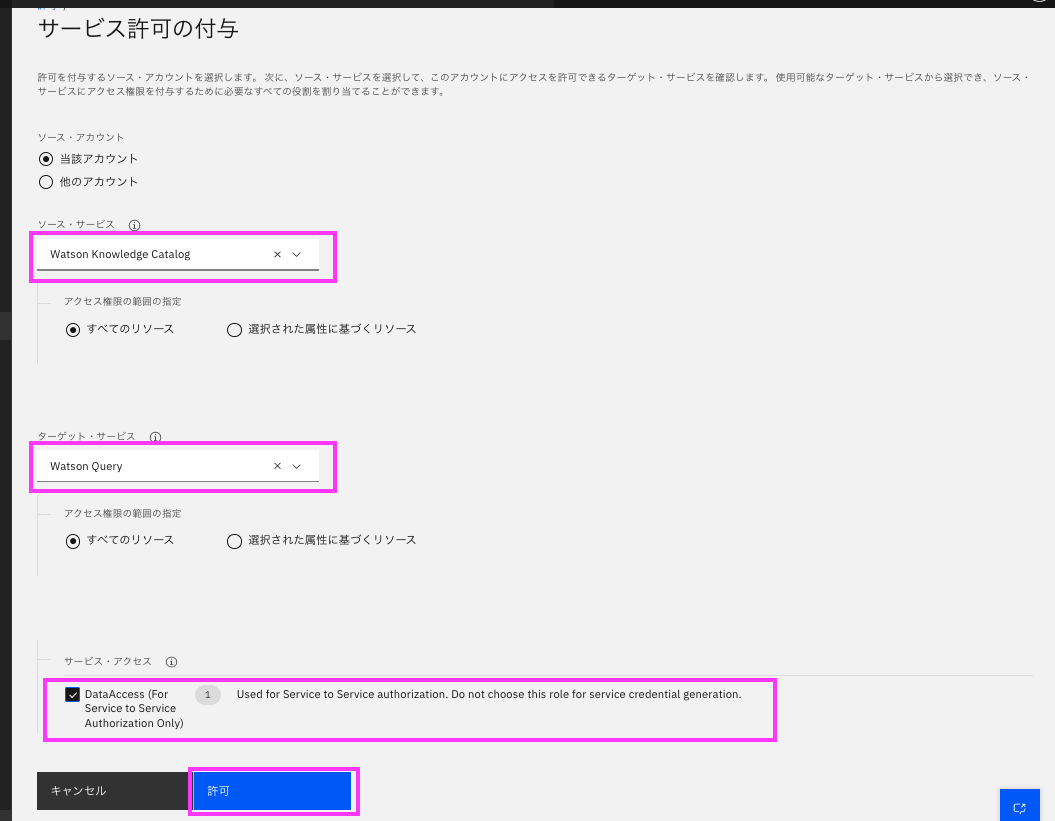This screenshot has height=821, width=1055.
Task: Click the action count badge showing 1
Action: coord(208,694)
